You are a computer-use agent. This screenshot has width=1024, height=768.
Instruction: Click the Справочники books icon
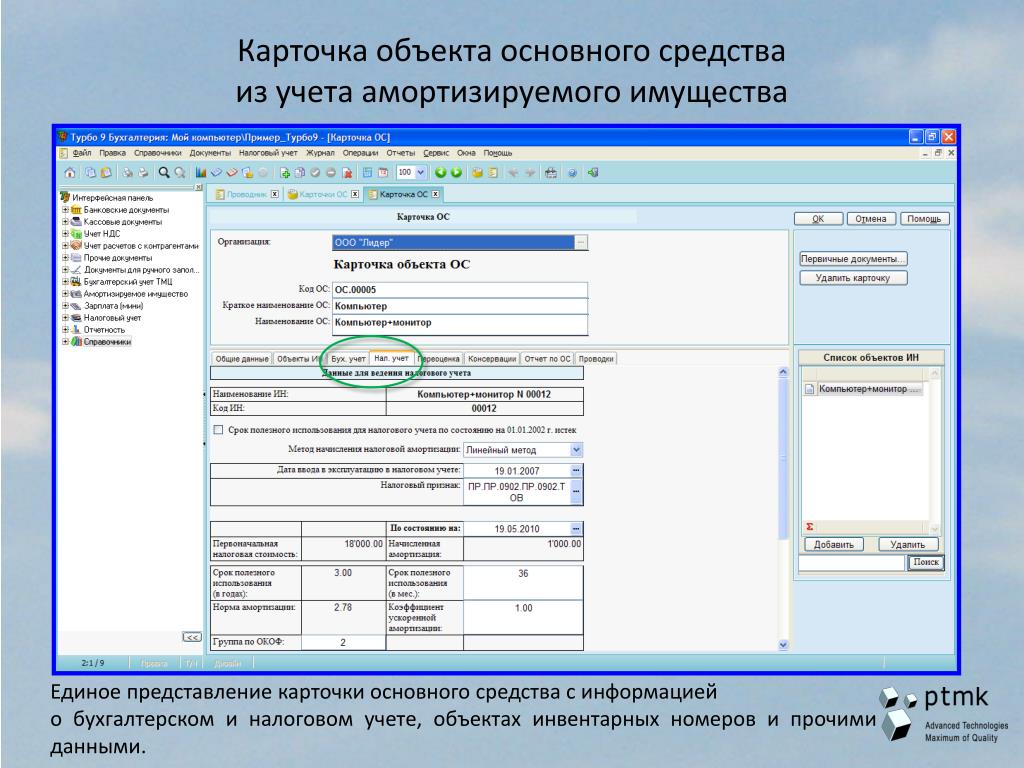[x=76, y=342]
